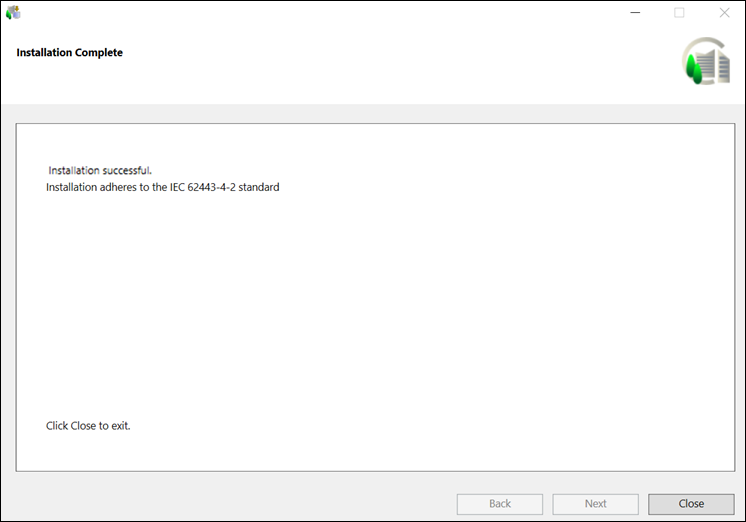The width and height of the screenshot is (746, 522).
Task: Select the IEC 62443-4-2 standard text line
Action: coord(162,187)
